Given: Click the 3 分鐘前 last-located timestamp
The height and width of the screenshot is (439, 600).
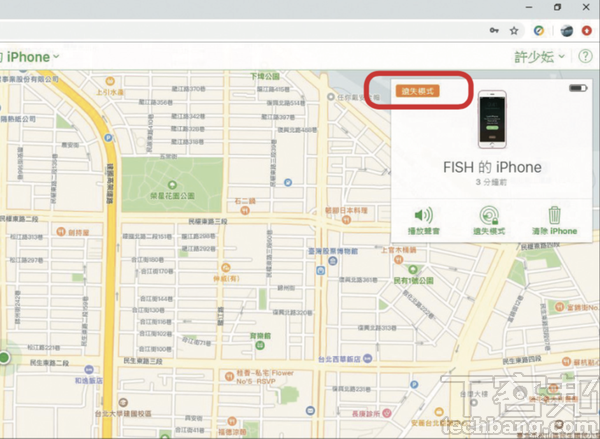Looking at the screenshot, I should (x=491, y=183).
